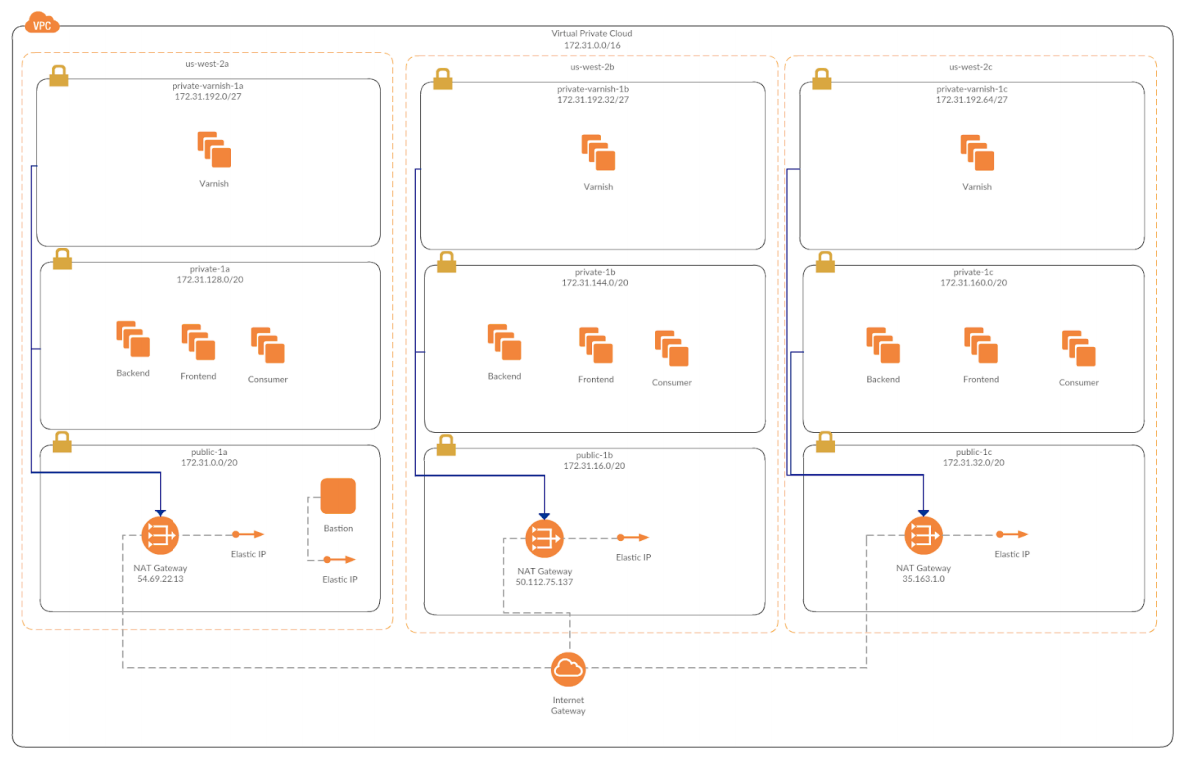Select the Bastion host icon
Image resolution: width=1185 pixels, height=758 pixels.
pos(337,494)
